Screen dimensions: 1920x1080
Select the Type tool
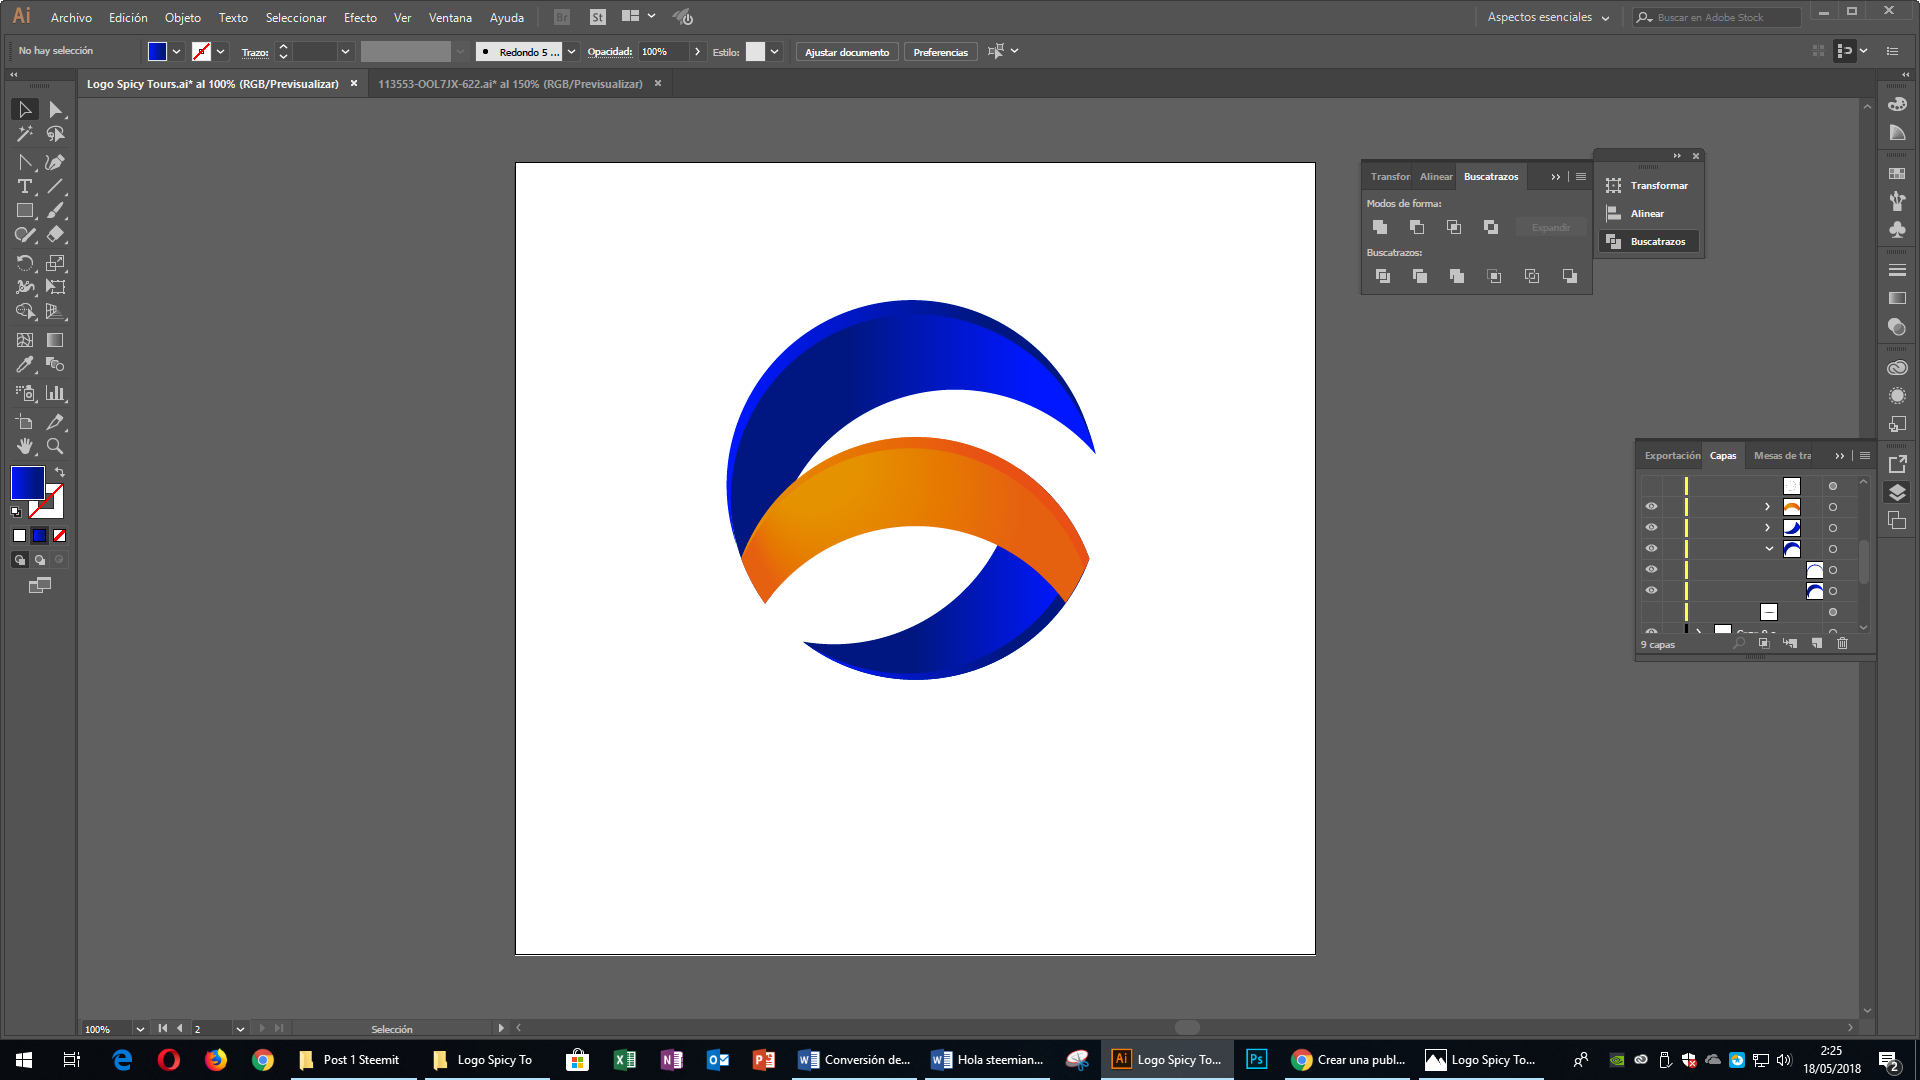(x=25, y=187)
